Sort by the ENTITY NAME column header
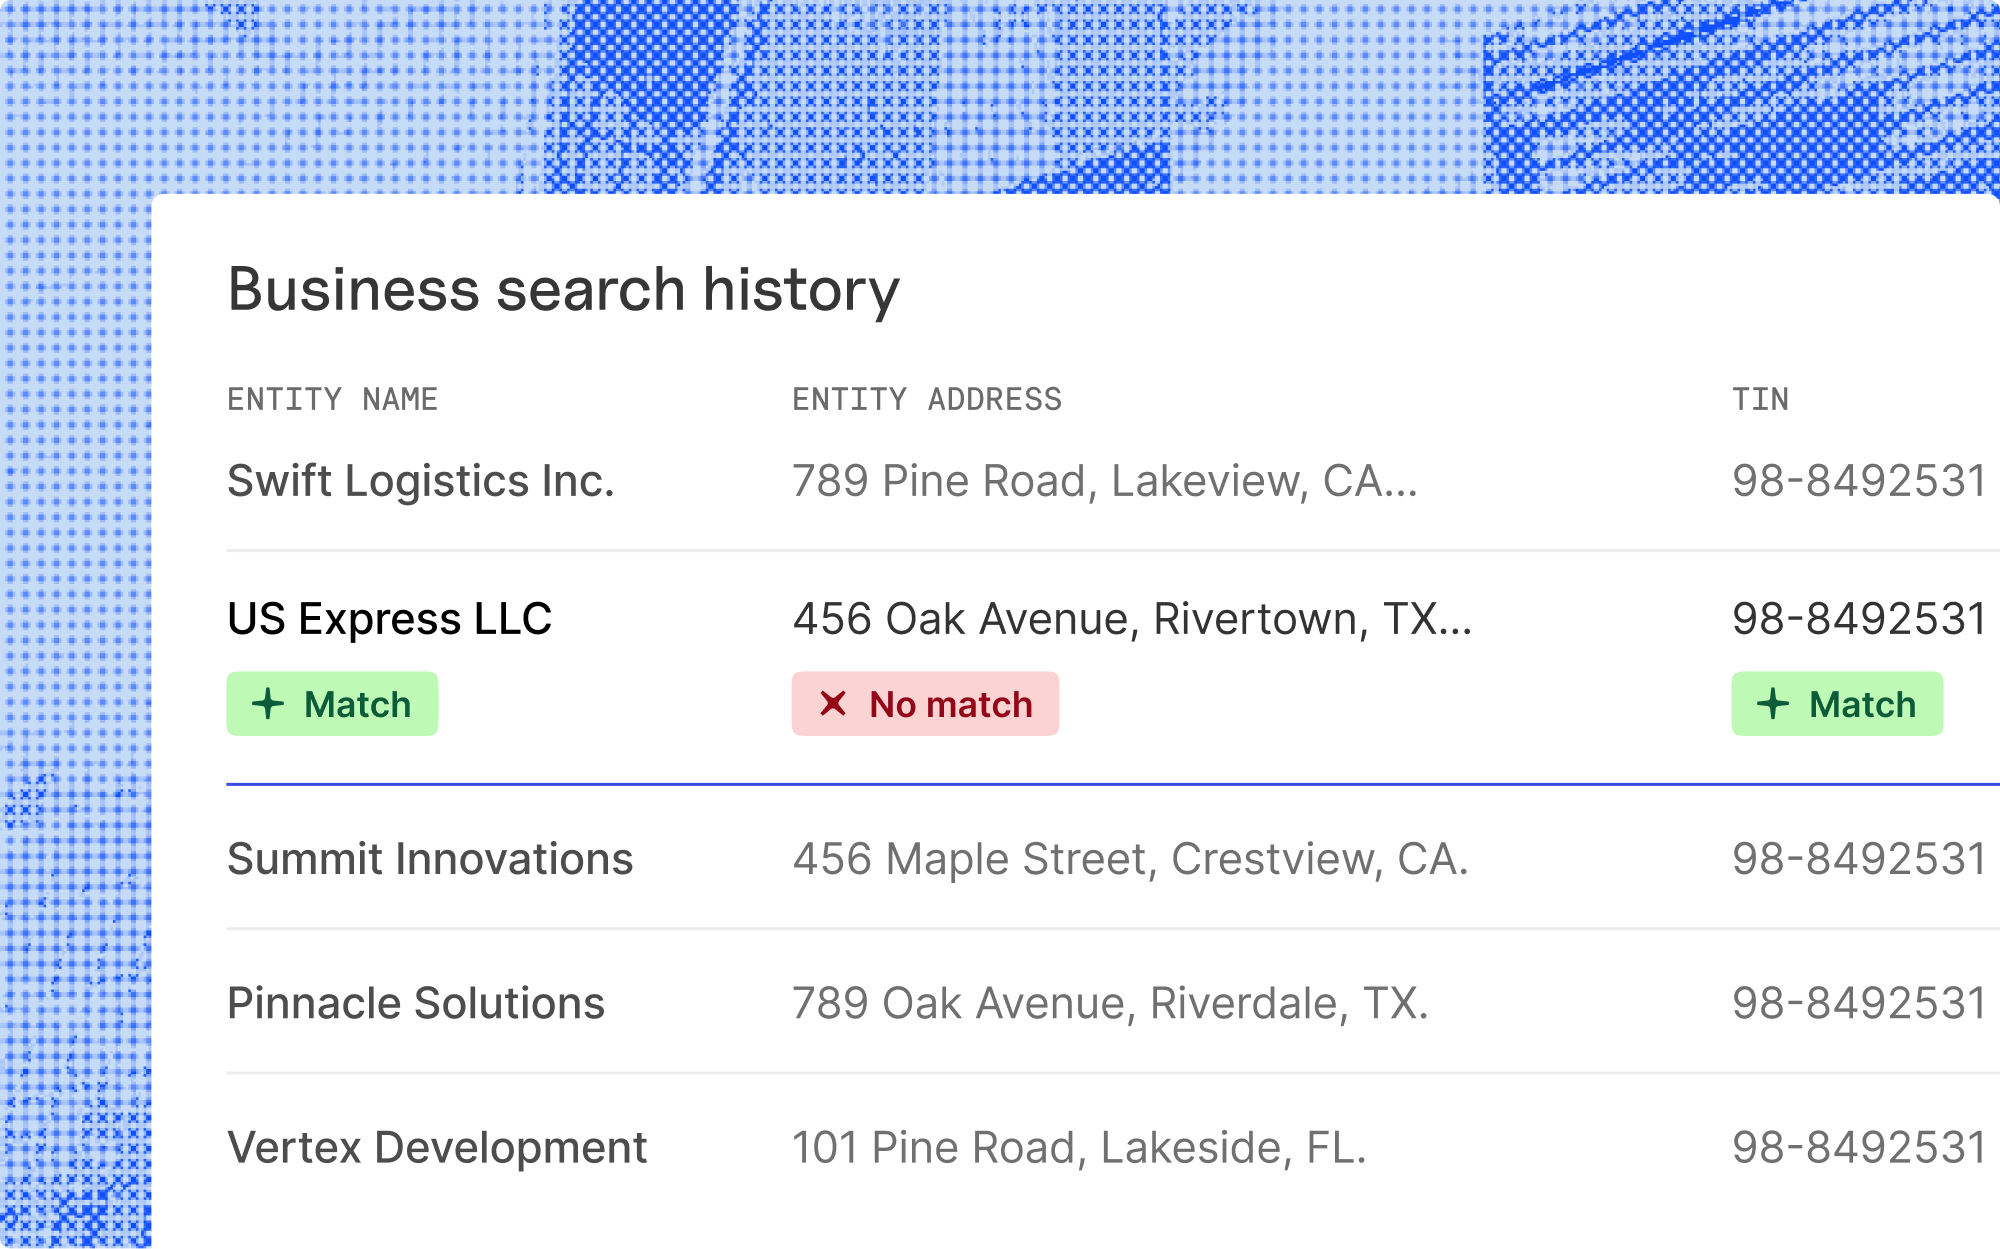 click(x=332, y=400)
